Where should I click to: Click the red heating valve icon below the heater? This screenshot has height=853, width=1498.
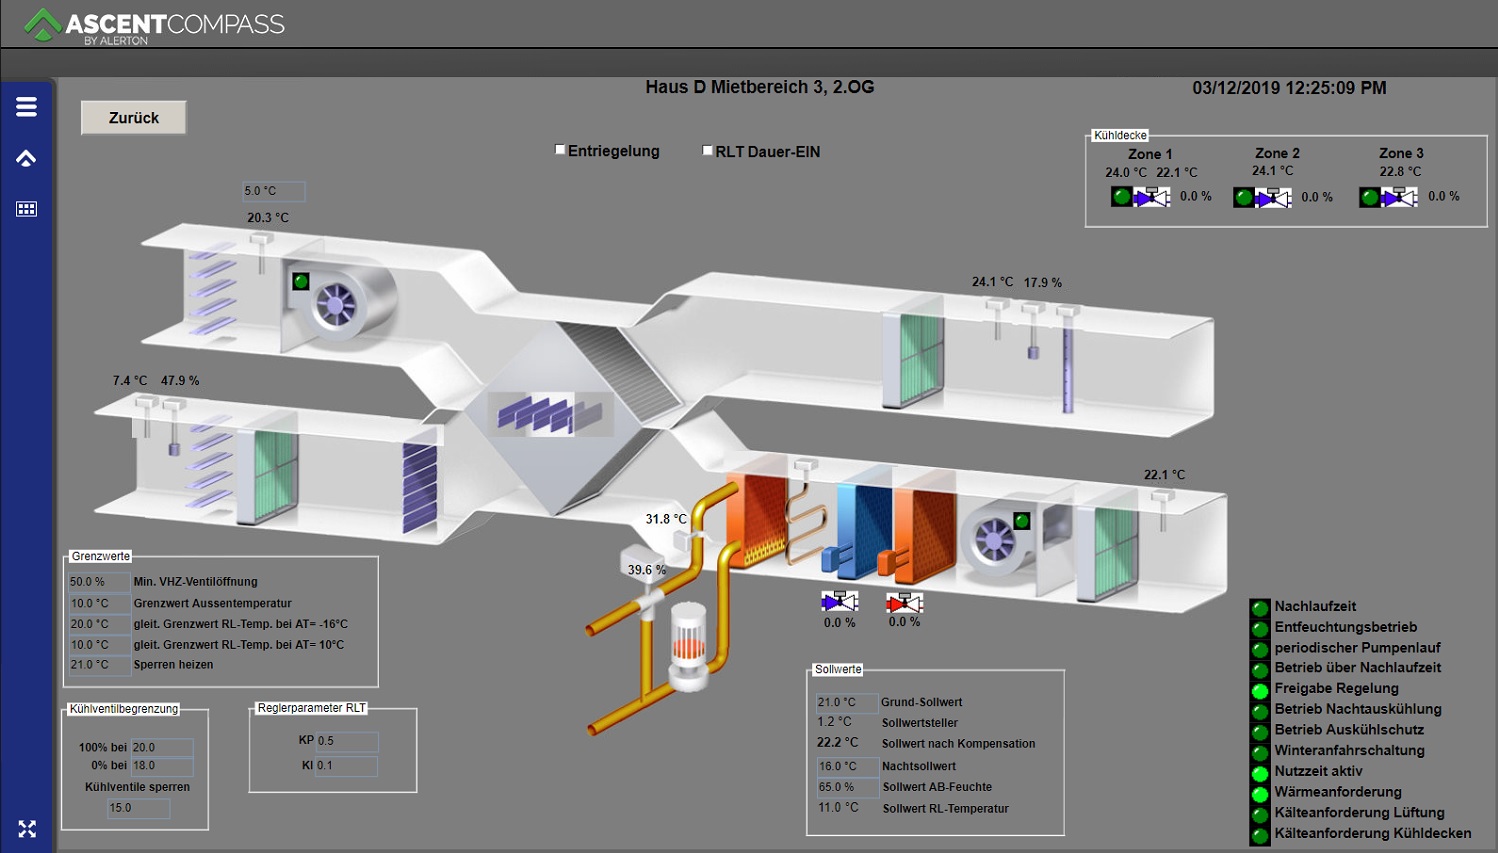point(904,602)
